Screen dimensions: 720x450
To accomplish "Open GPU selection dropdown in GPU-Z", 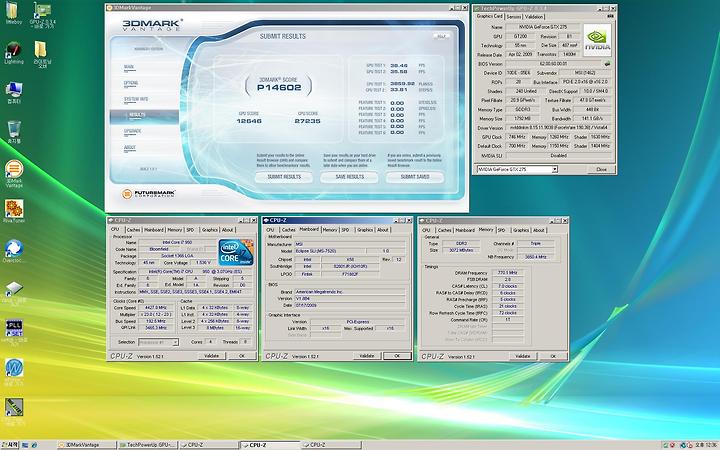I will click(554, 169).
